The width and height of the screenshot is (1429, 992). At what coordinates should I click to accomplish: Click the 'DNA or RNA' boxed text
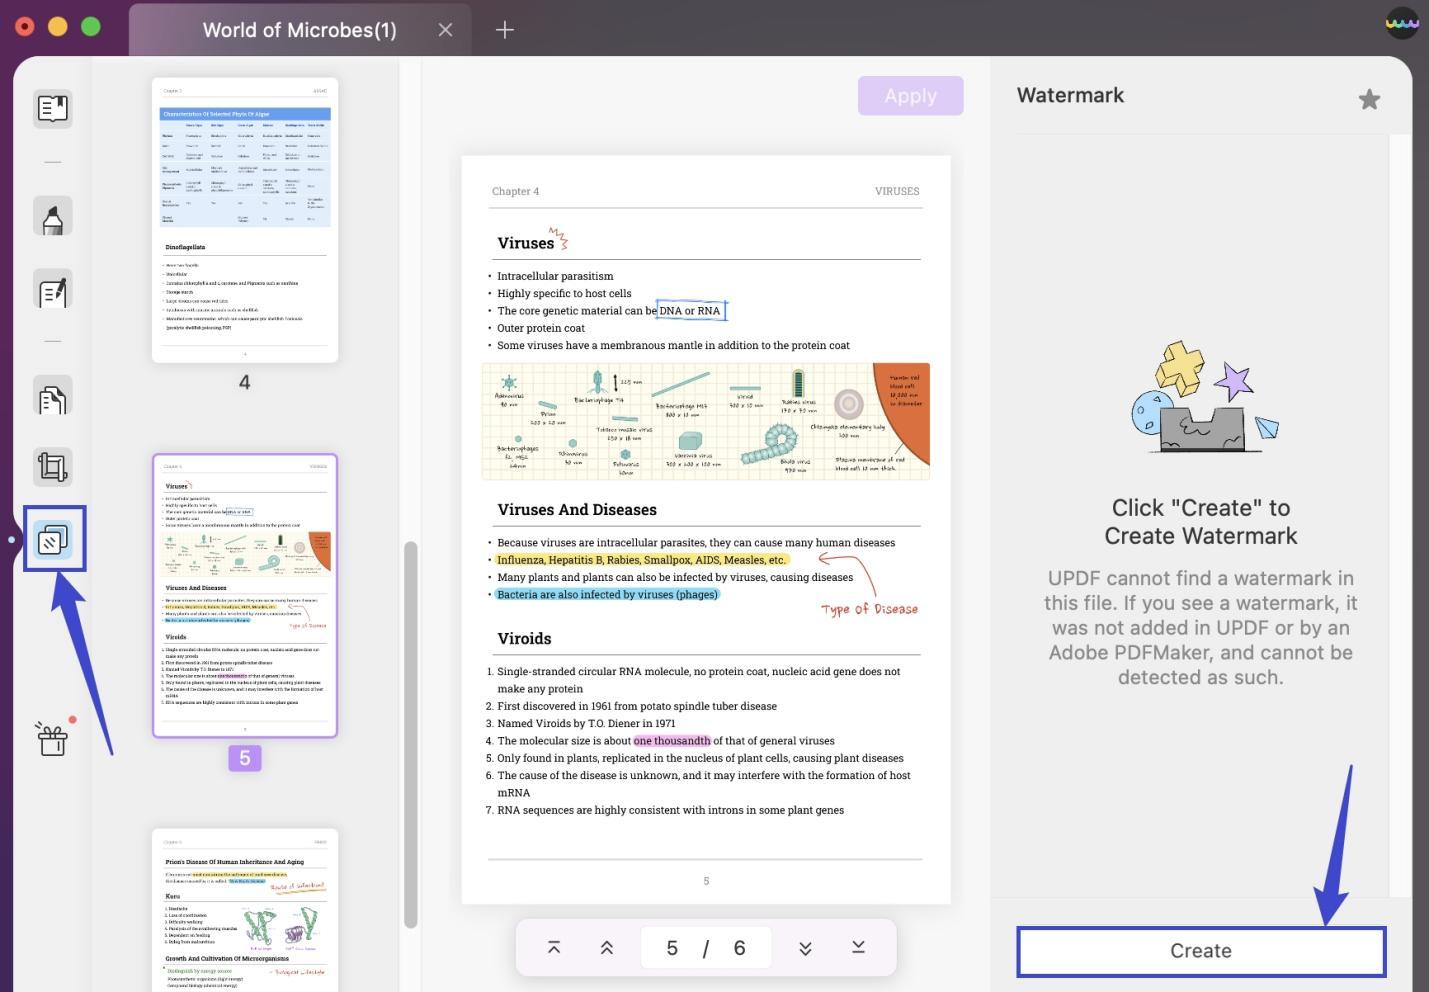coord(690,311)
